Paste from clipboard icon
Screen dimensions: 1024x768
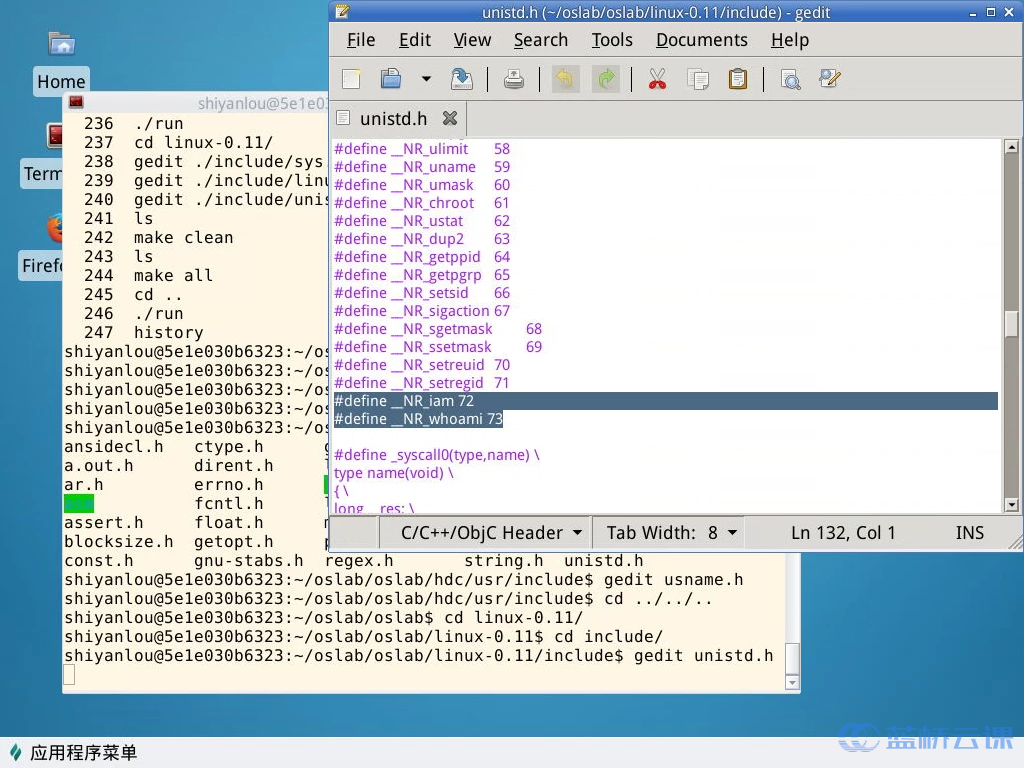click(x=737, y=79)
